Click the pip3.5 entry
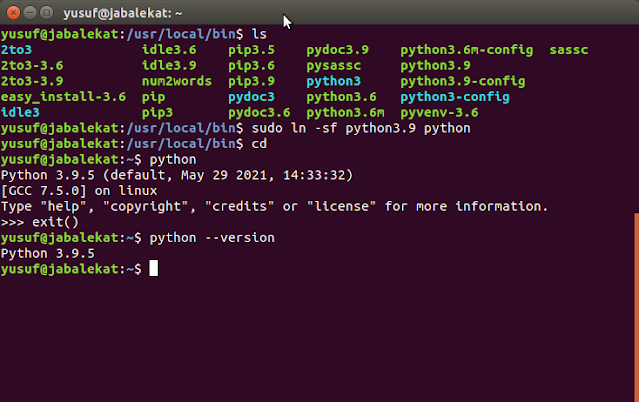This screenshot has height=402, width=639. point(251,50)
